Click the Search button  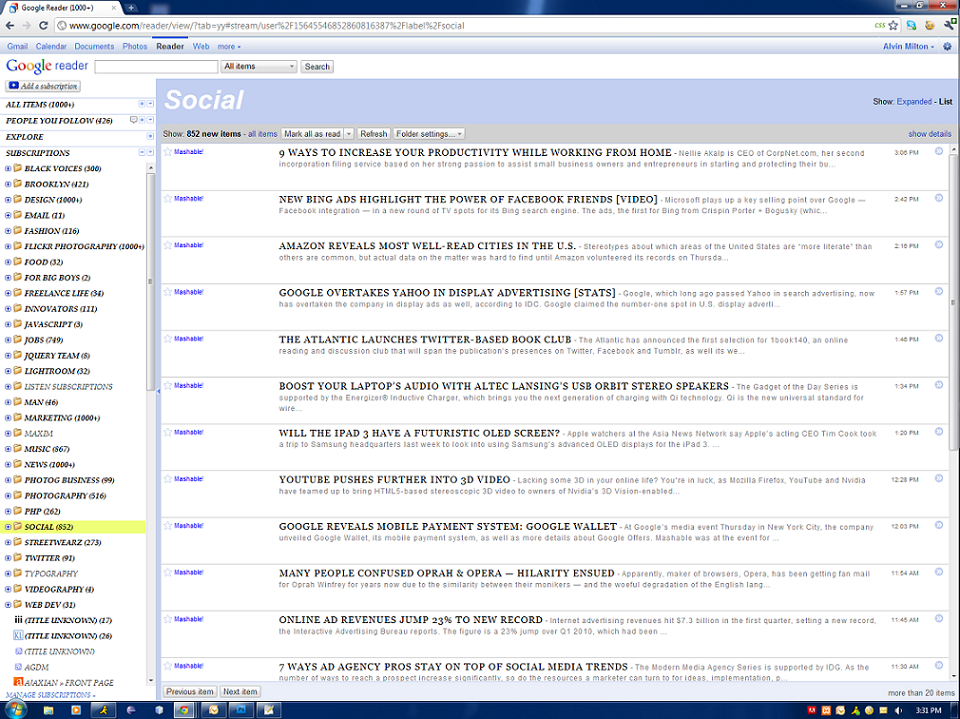coord(317,66)
